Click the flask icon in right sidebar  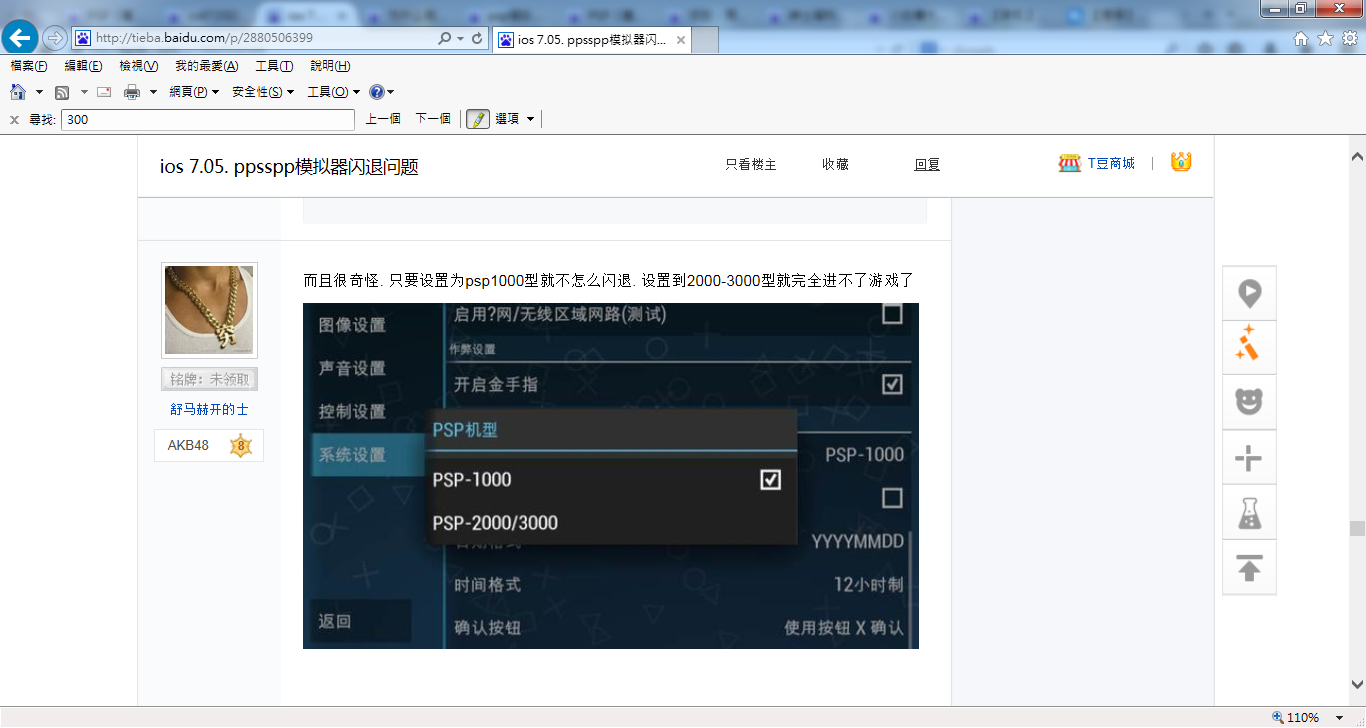click(x=1249, y=514)
